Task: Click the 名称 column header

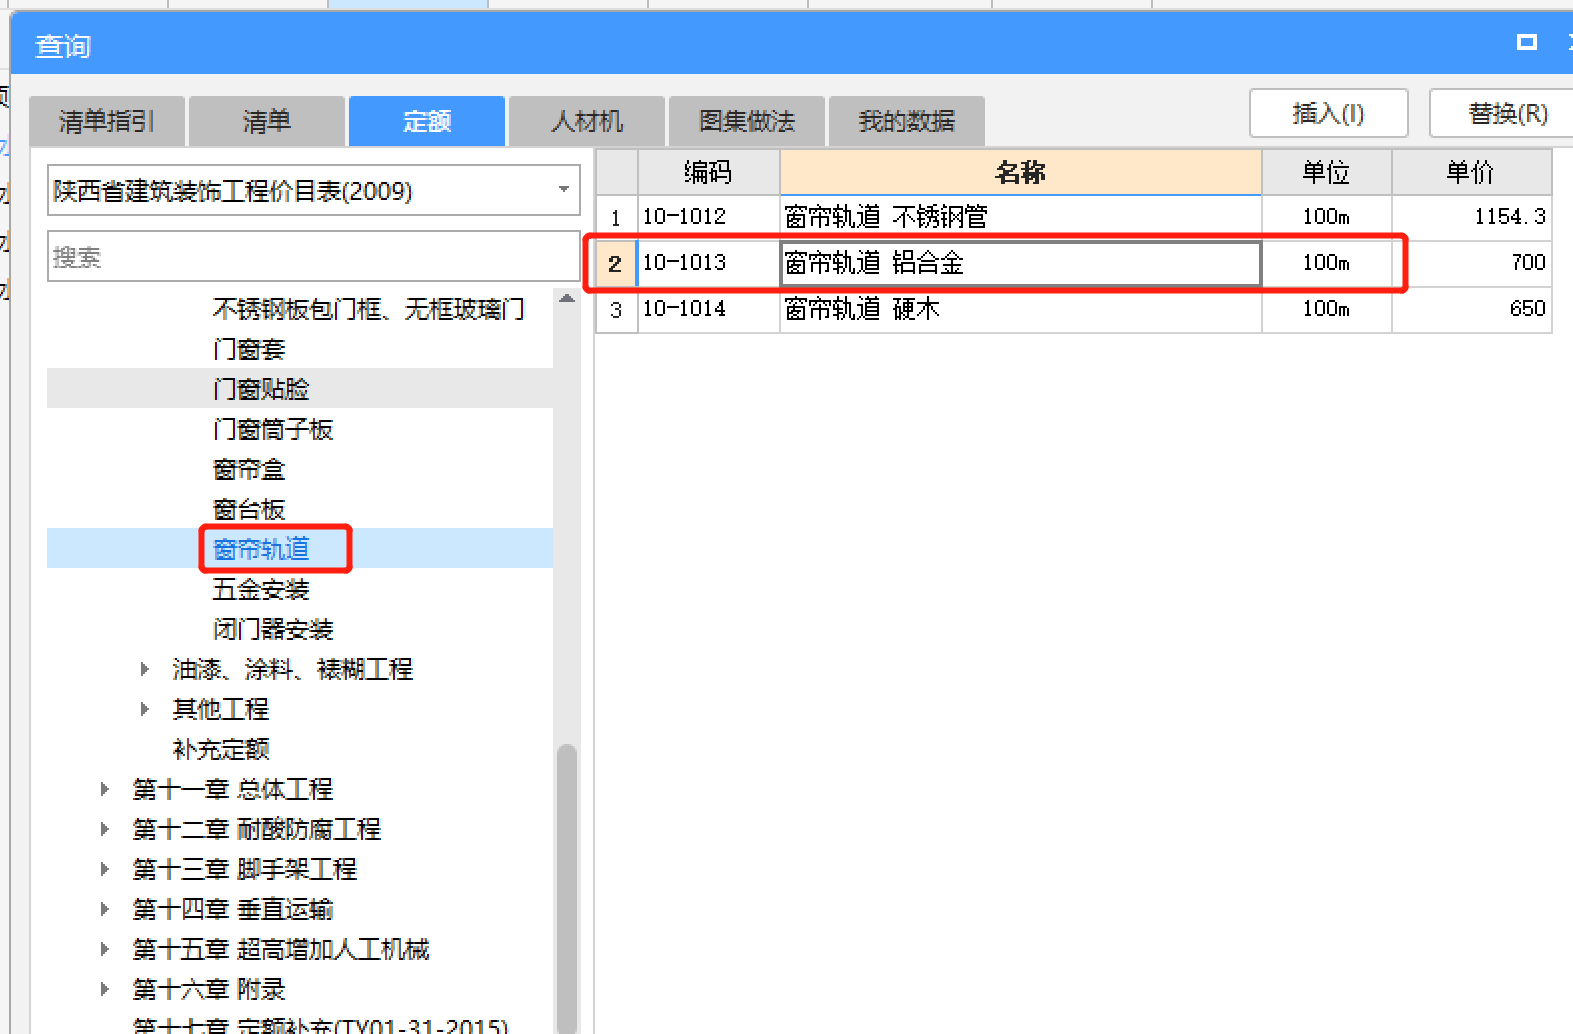Action: coord(1020,172)
